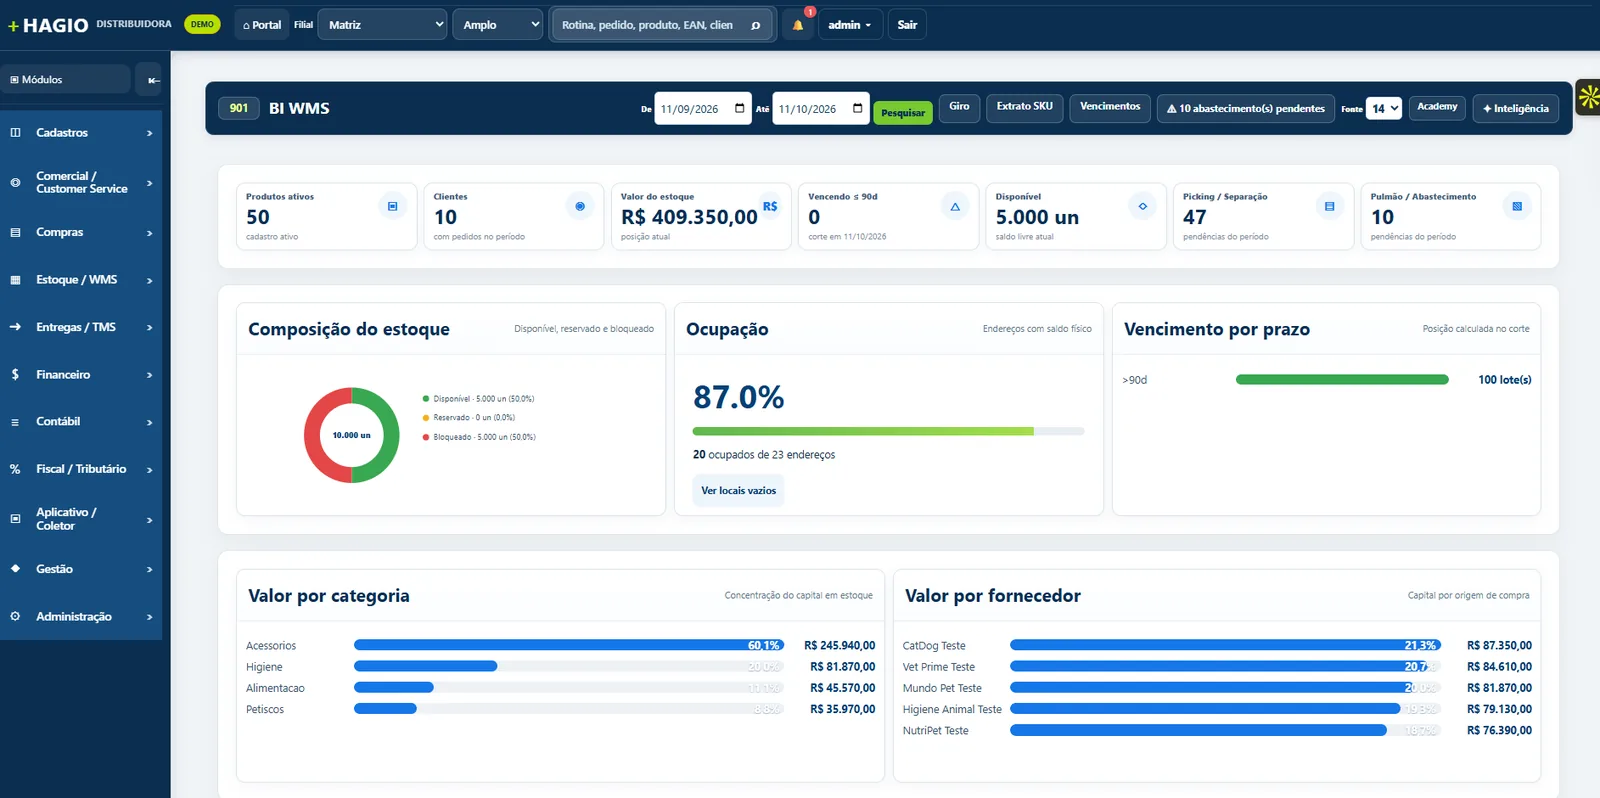
Task: Click the R$ icon in Valor do estoque
Action: (770, 206)
